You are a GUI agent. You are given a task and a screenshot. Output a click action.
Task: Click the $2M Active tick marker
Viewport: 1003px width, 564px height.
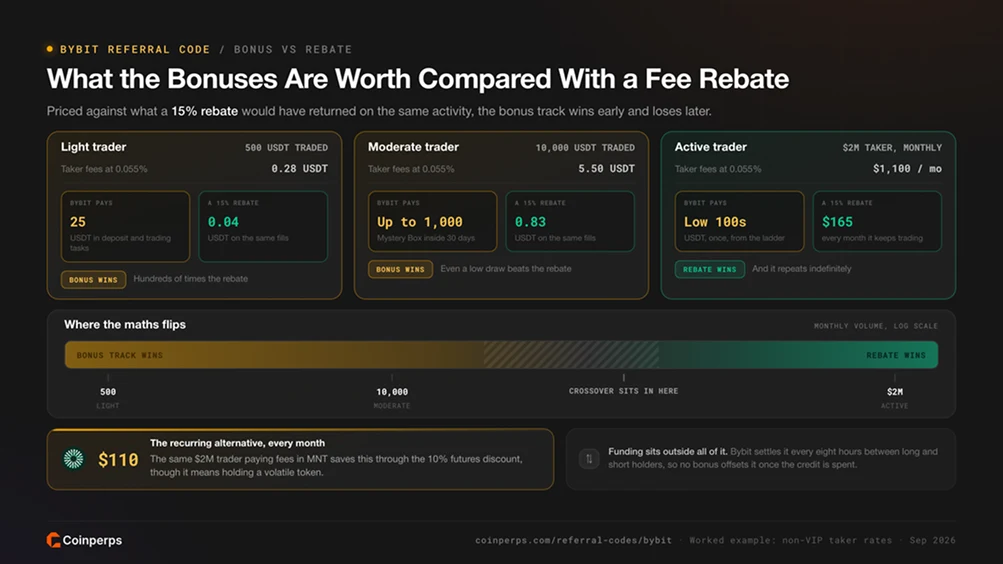point(895,393)
